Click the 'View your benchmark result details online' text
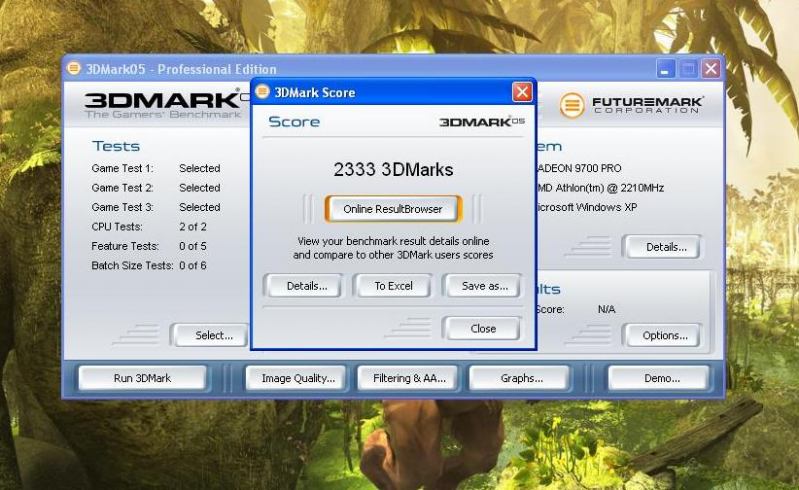799x490 pixels. (x=393, y=241)
